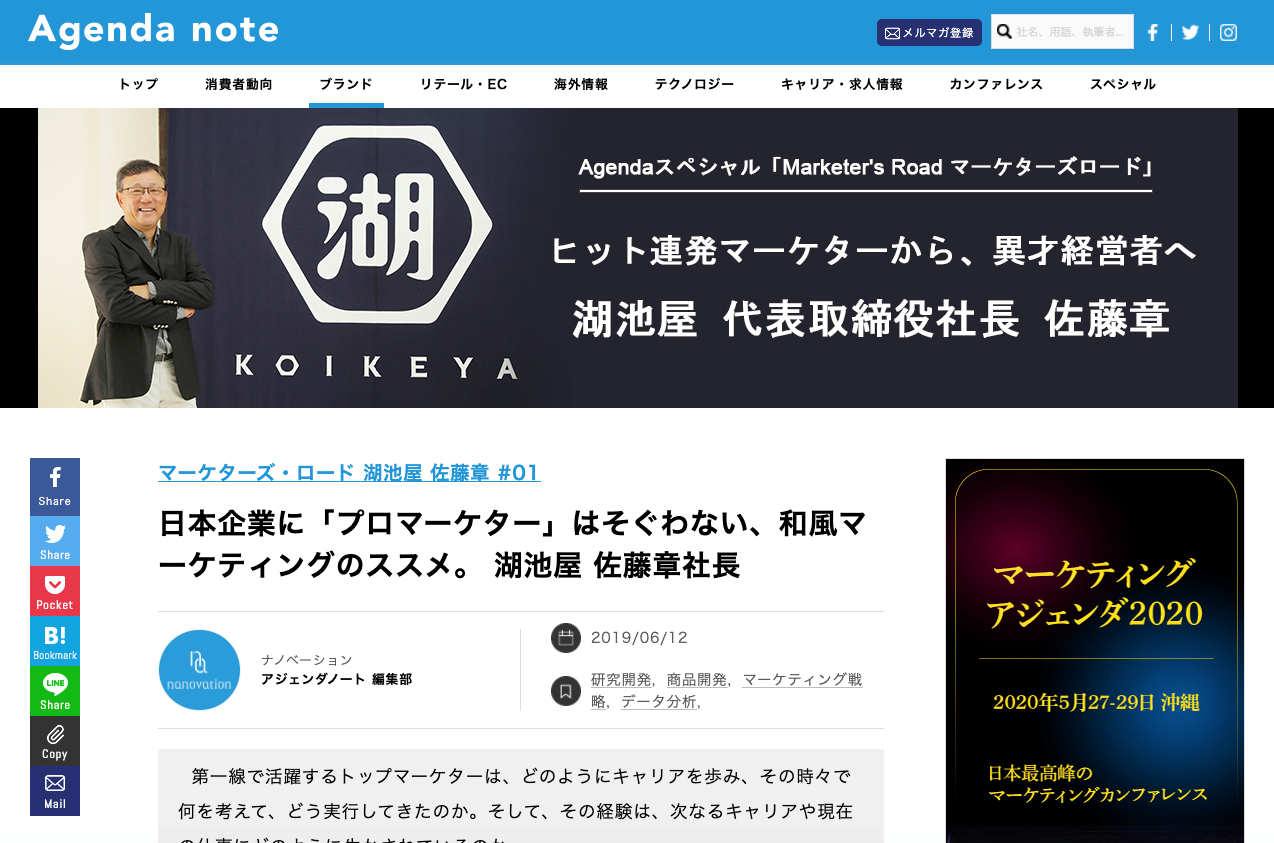Open the テクノロジー navigation tab
Image resolution: width=1274 pixels, height=843 pixels.
[694, 85]
